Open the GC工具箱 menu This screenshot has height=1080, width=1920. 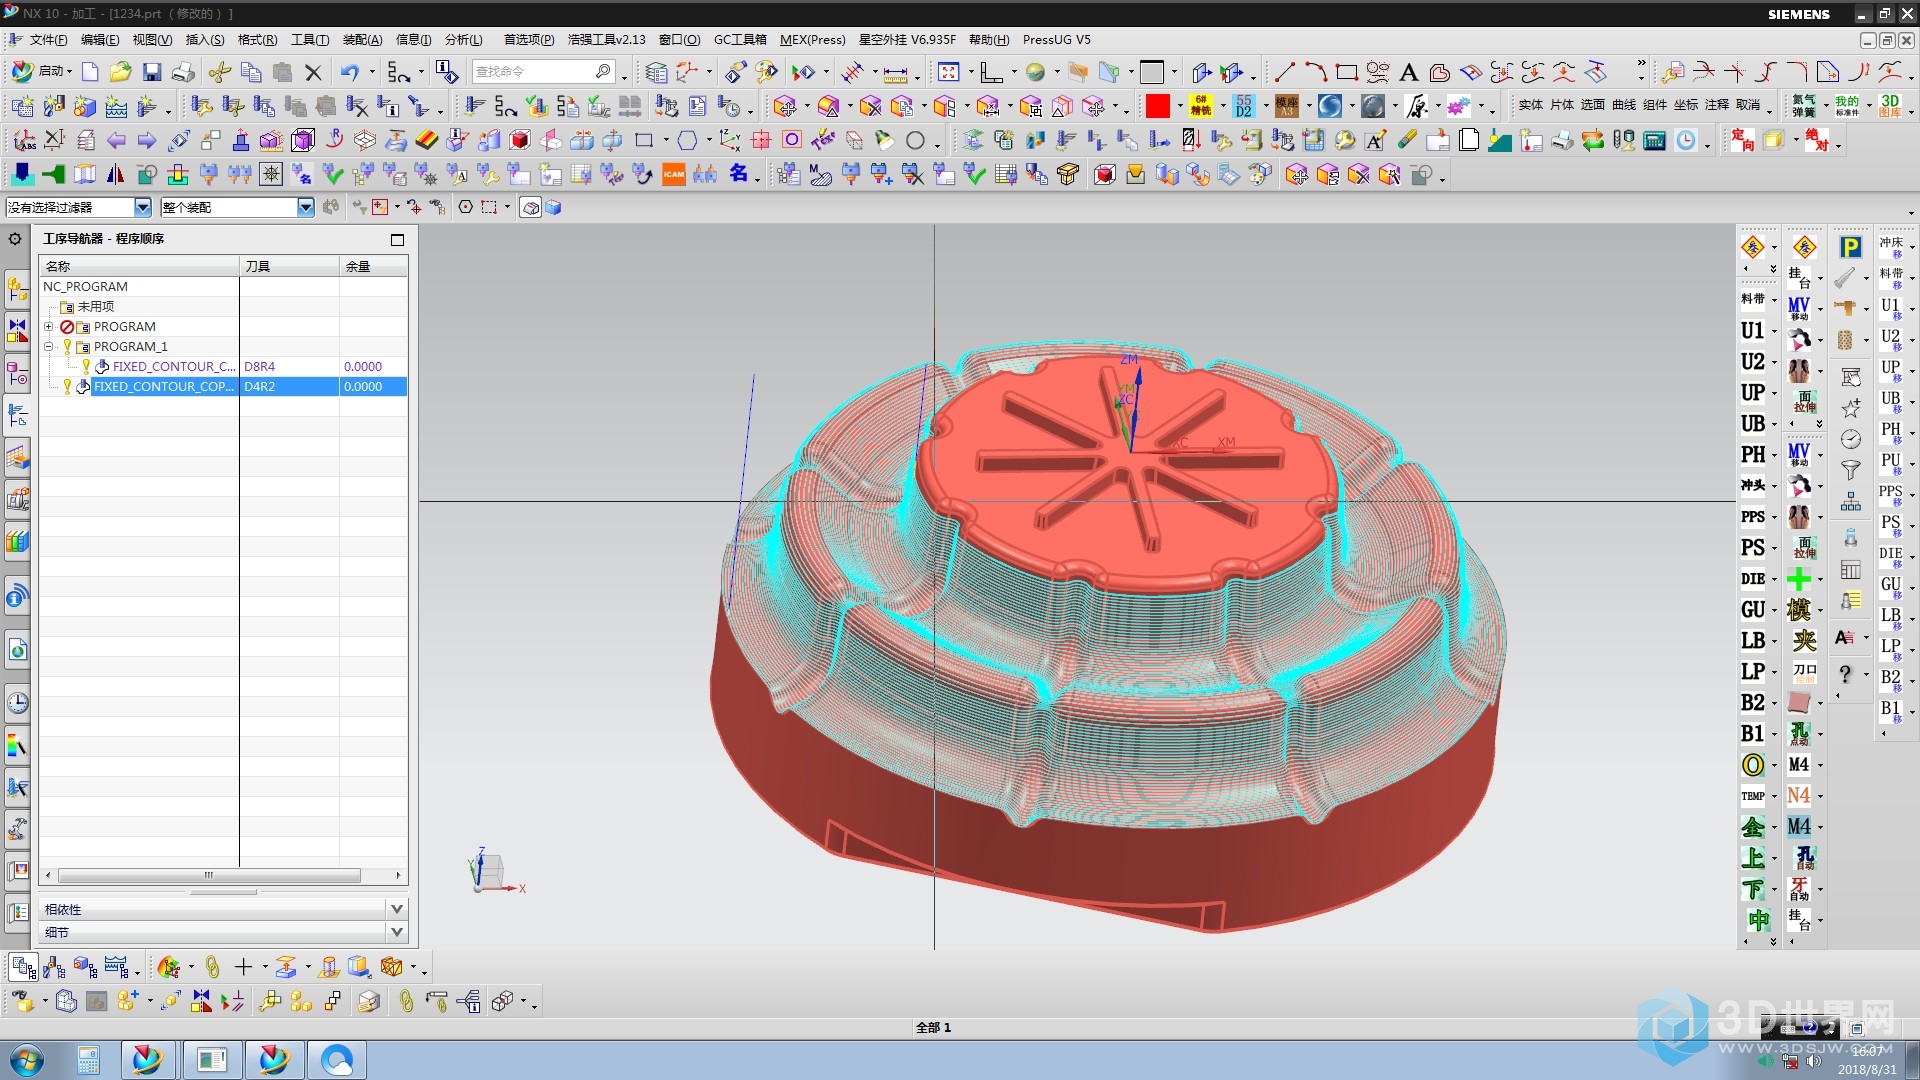click(x=740, y=40)
